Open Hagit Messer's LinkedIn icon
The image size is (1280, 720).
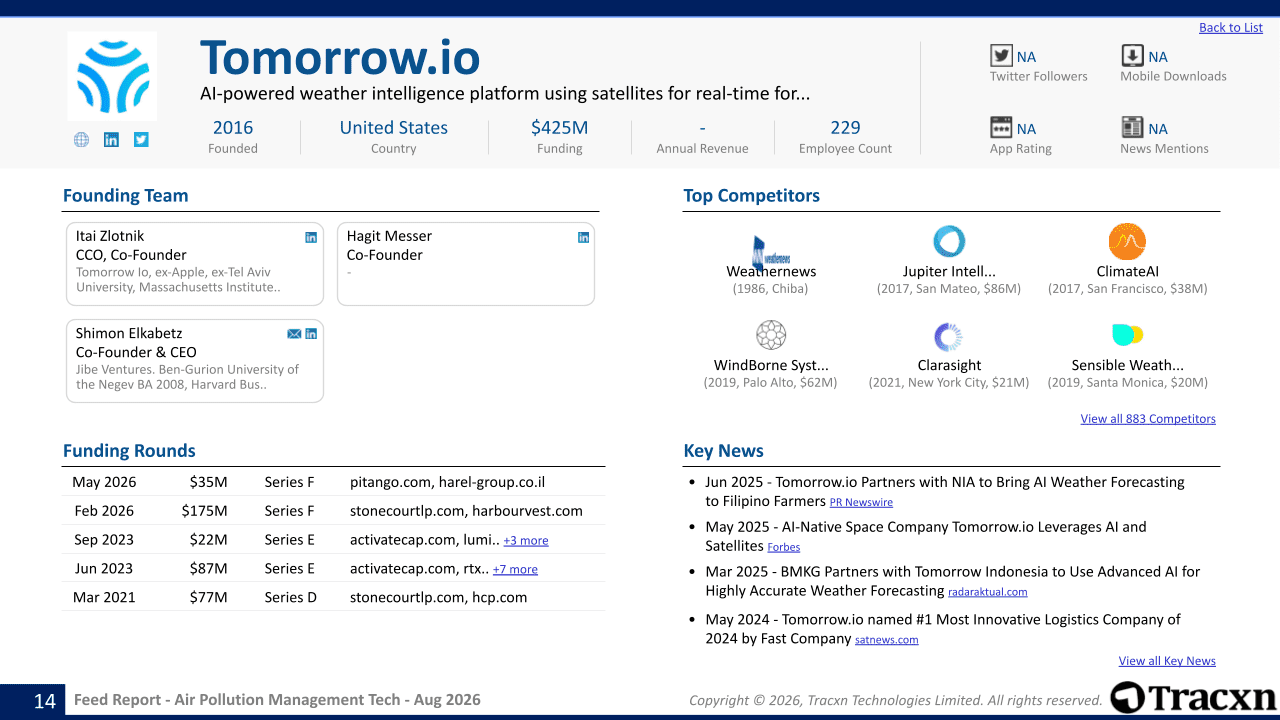click(x=584, y=237)
